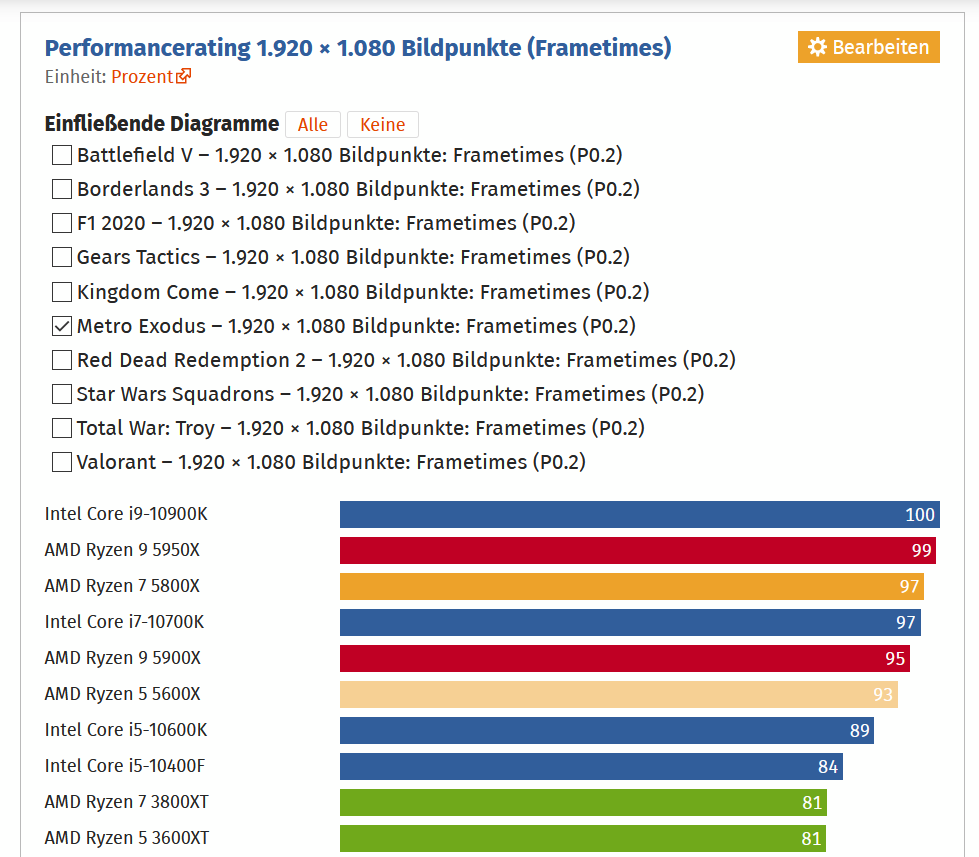
Task: Click the AMD Ryzen 5 3600XT label
Action: pos(127,838)
